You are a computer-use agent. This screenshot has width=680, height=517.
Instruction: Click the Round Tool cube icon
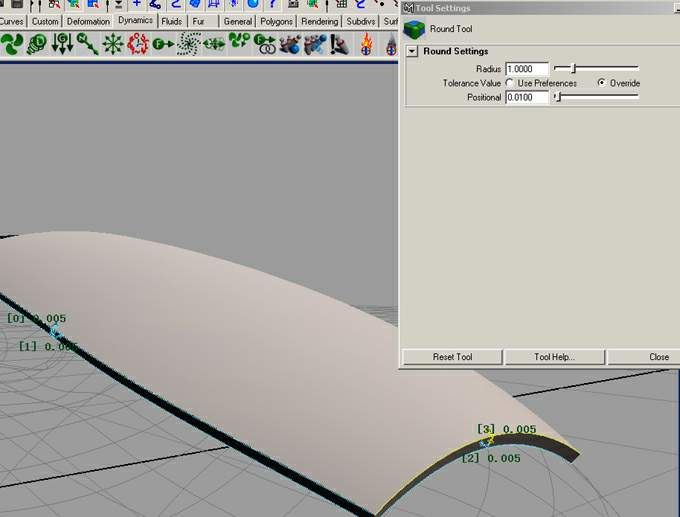tap(414, 29)
